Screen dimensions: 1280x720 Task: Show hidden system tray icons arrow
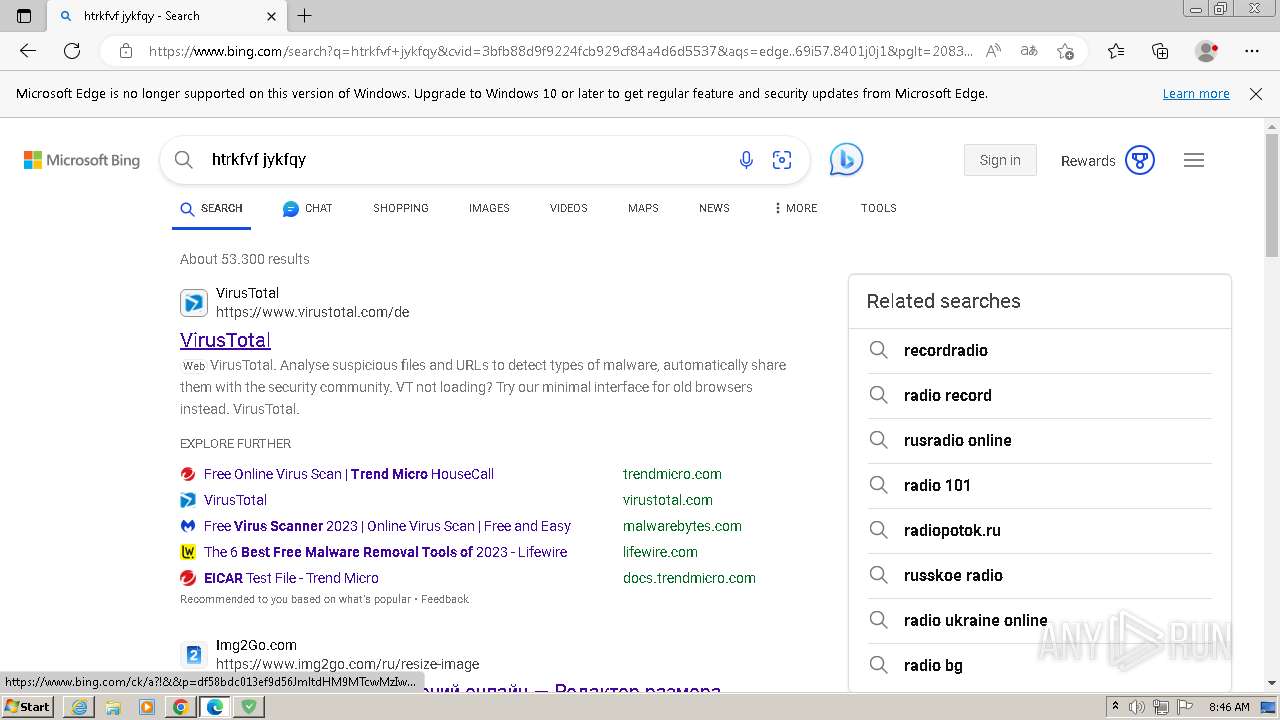[1115, 707]
